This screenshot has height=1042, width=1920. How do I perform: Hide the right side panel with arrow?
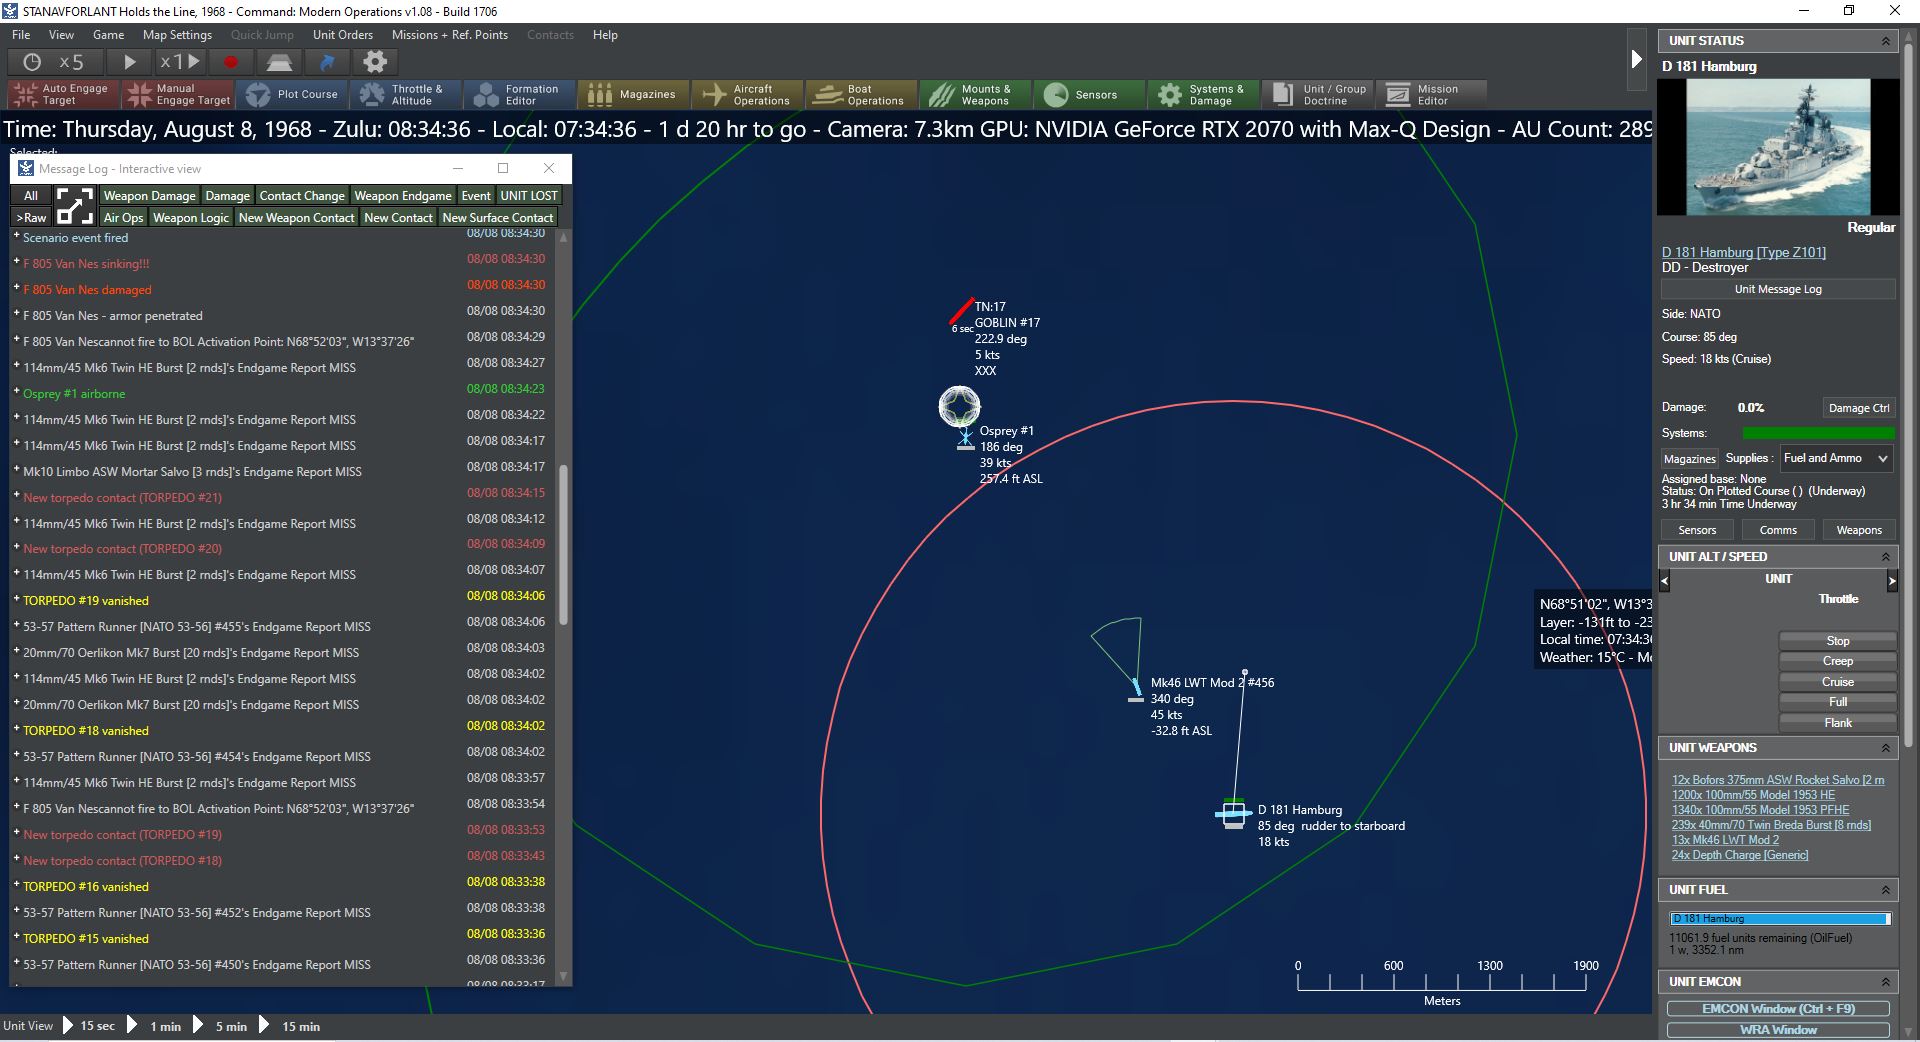point(1636,59)
